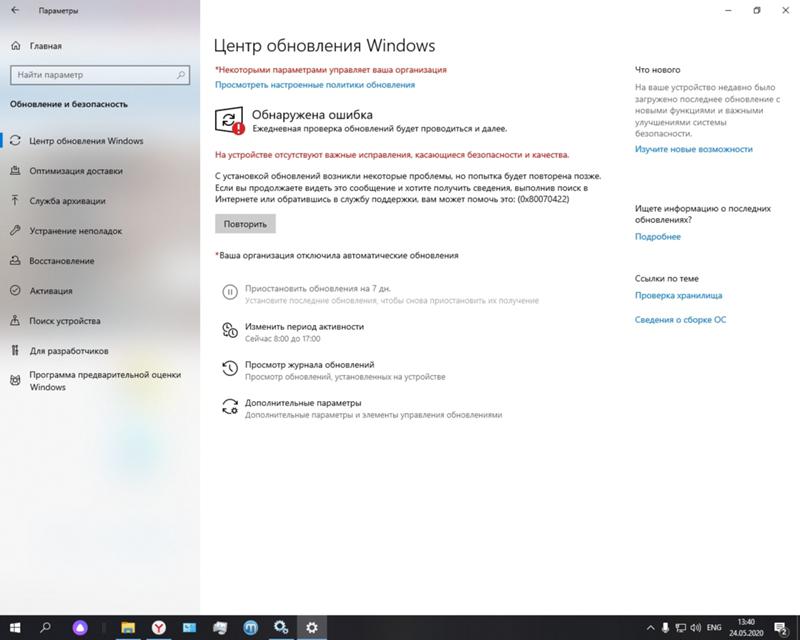
Task: Open Изучите новые возможности link
Action: pyautogui.click(x=693, y=149)
